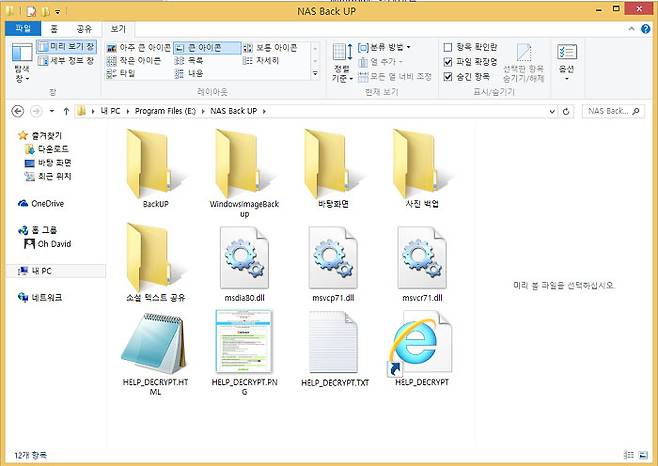
Task: Switch to the 공유 ribbon tab
Action: point(82,30)
